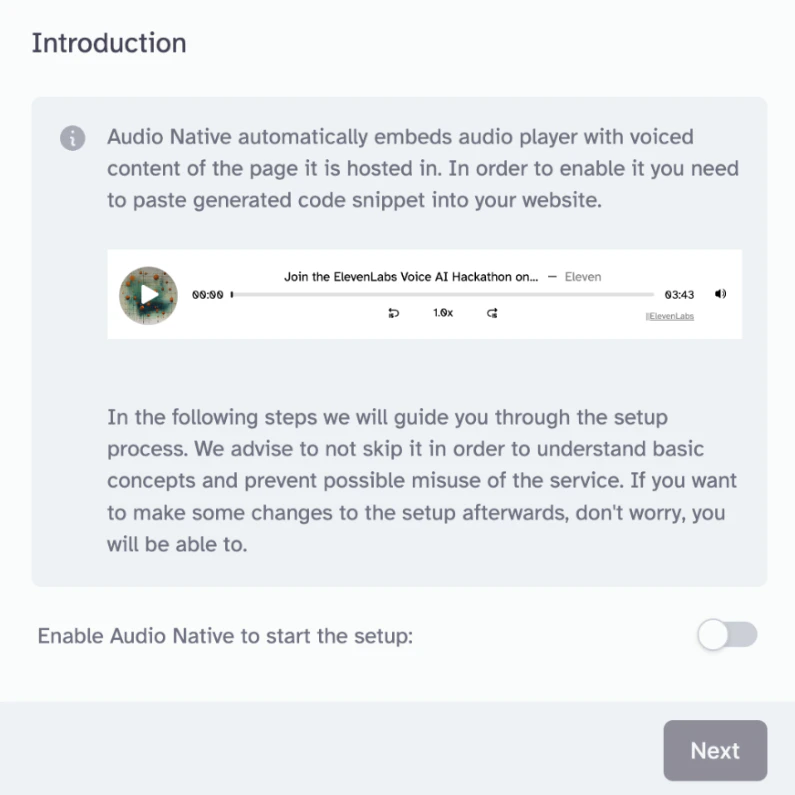Image resolution: width=795 pixels, height=795 pixels.
Task: Click the 00:00 elapsed time label
Action: 208,295
